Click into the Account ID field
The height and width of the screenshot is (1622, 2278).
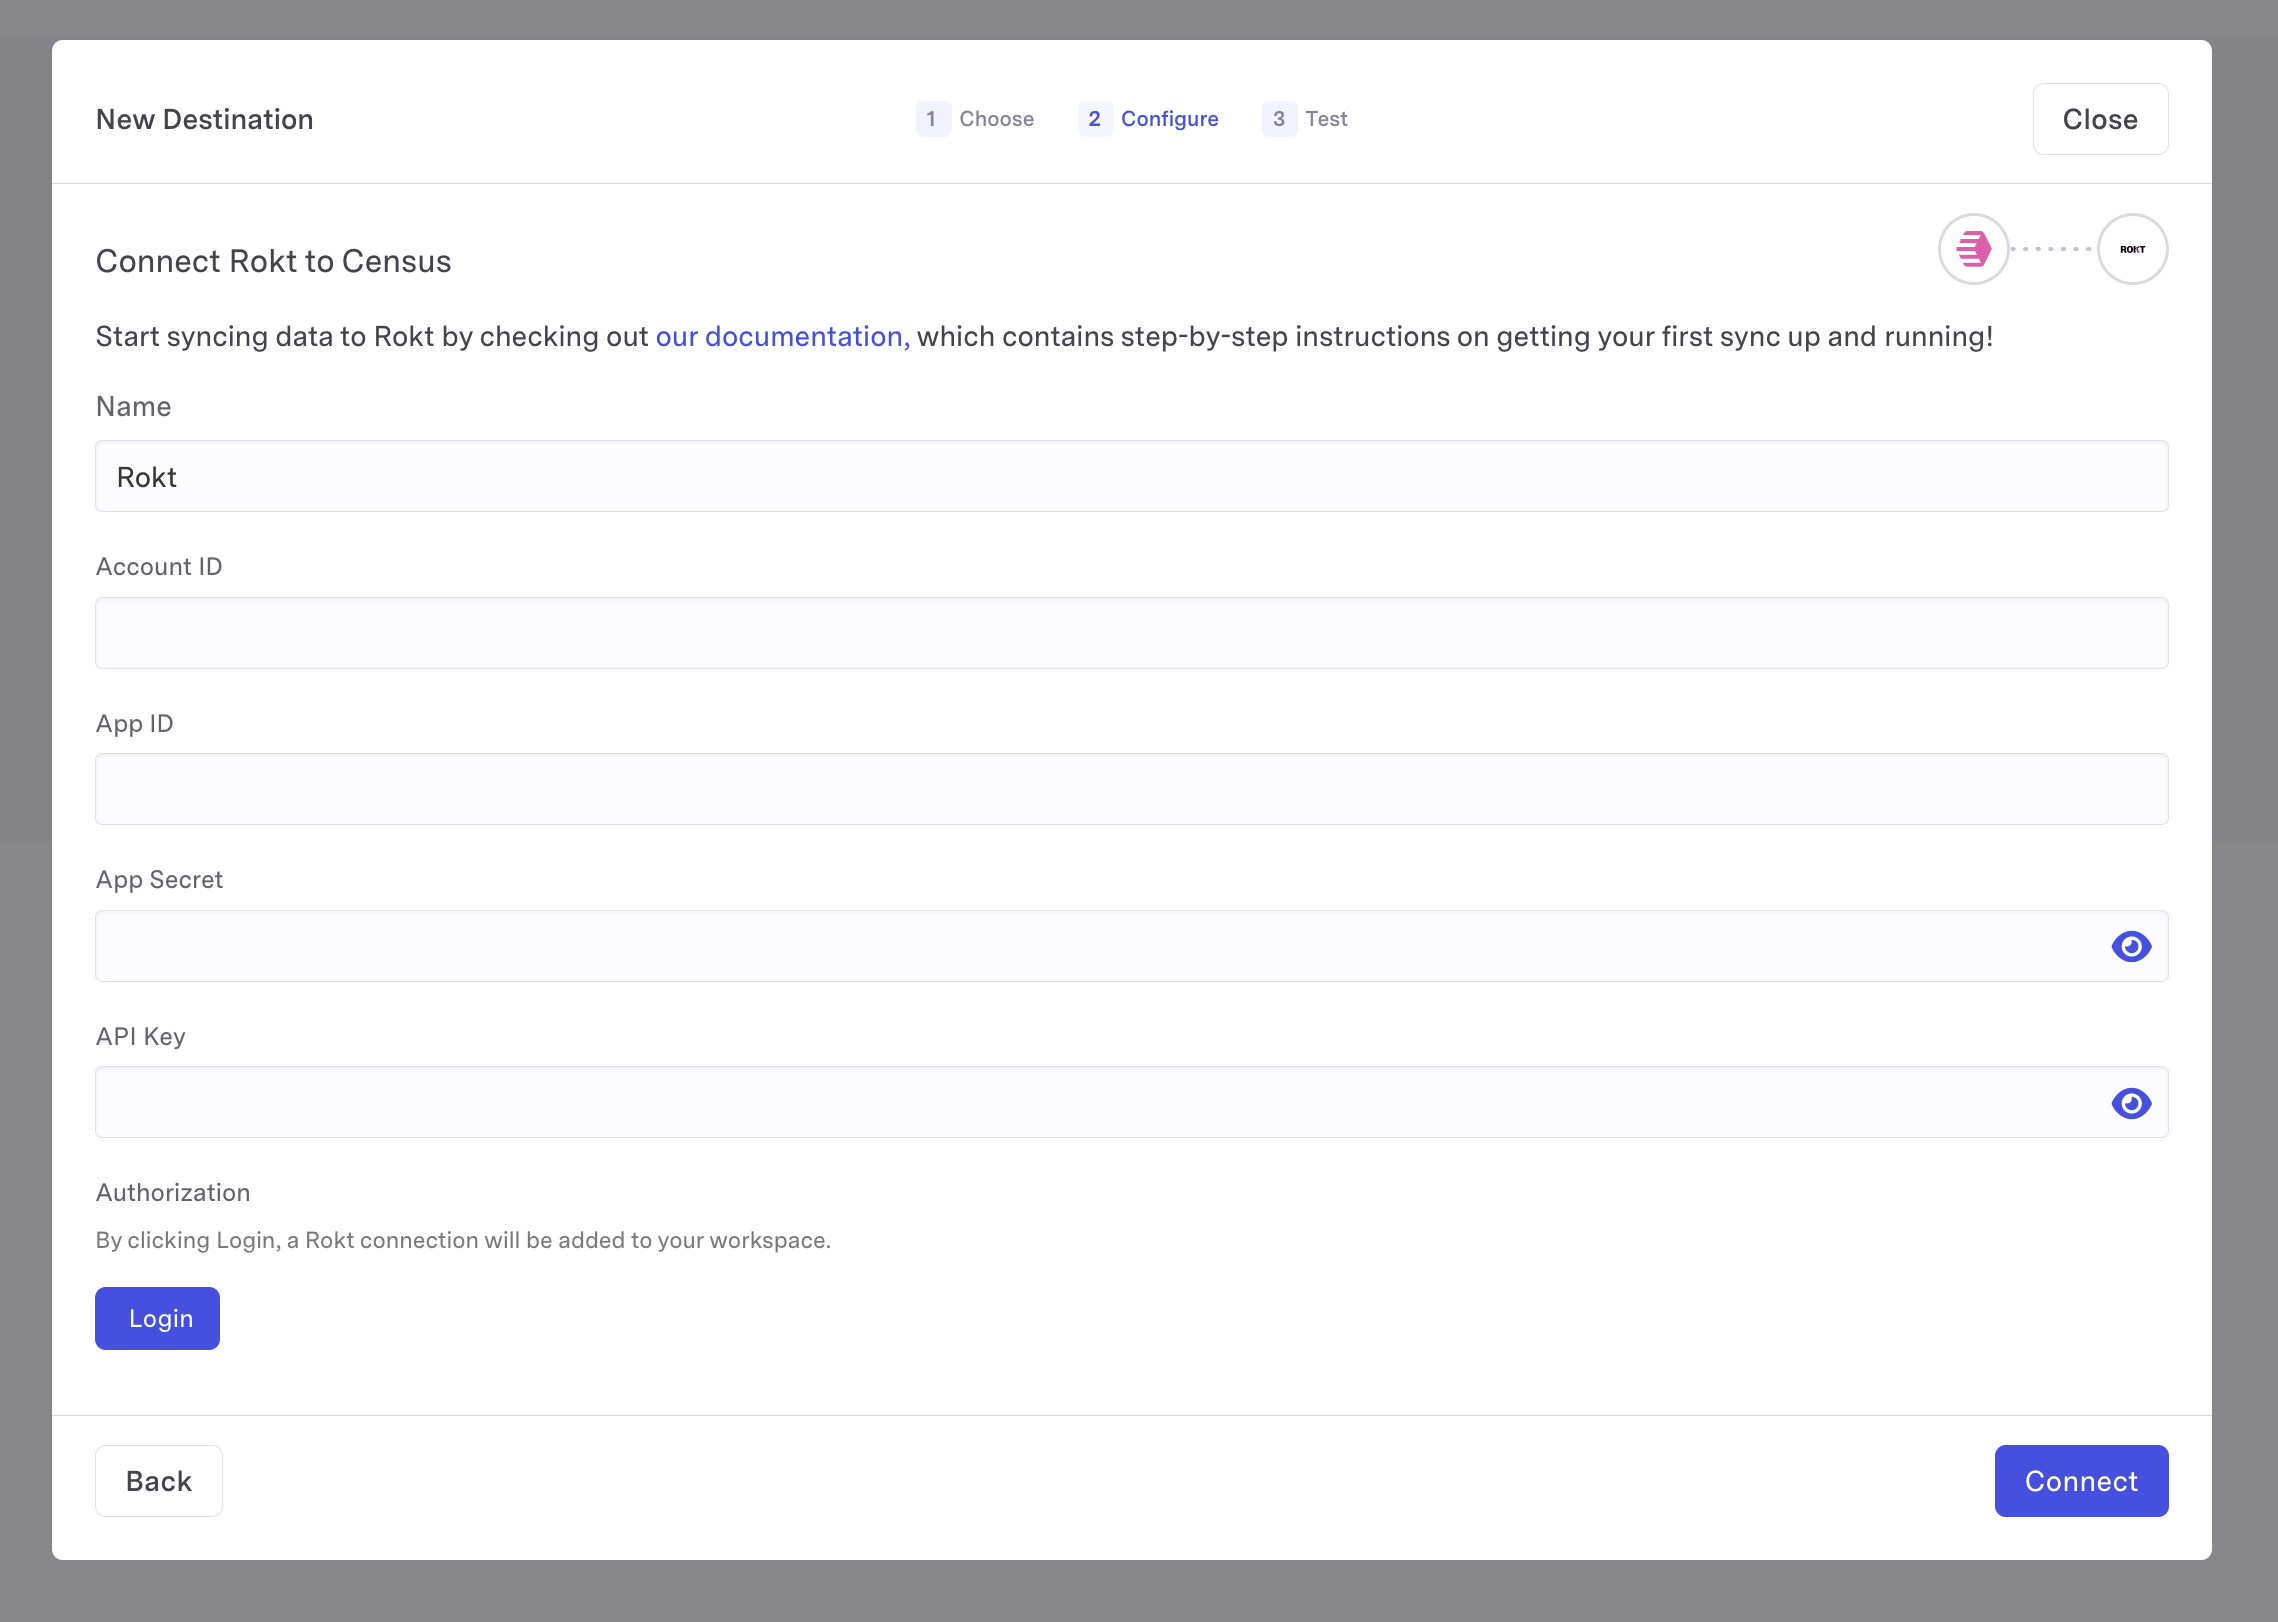[x=1132, y=633]
